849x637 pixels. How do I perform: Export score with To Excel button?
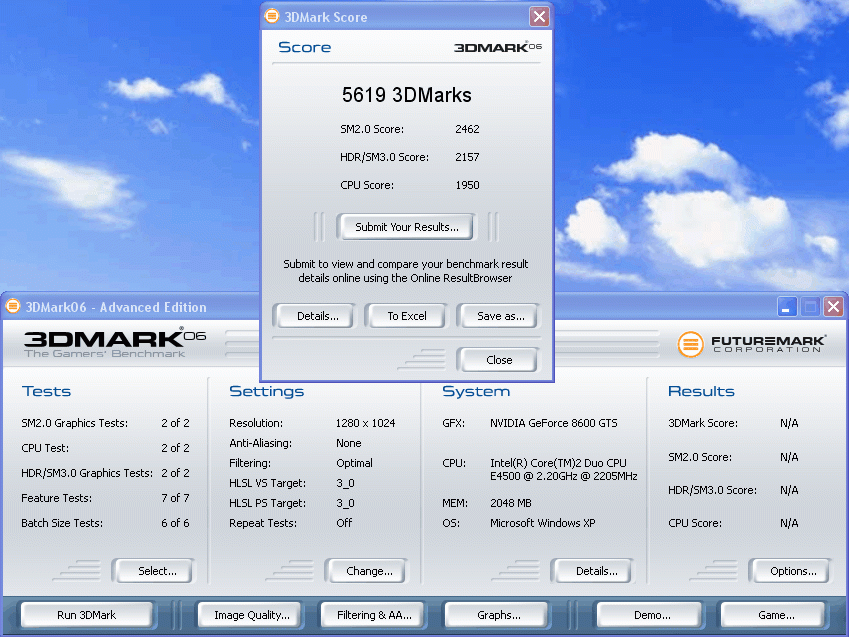[x=406, y=316]
